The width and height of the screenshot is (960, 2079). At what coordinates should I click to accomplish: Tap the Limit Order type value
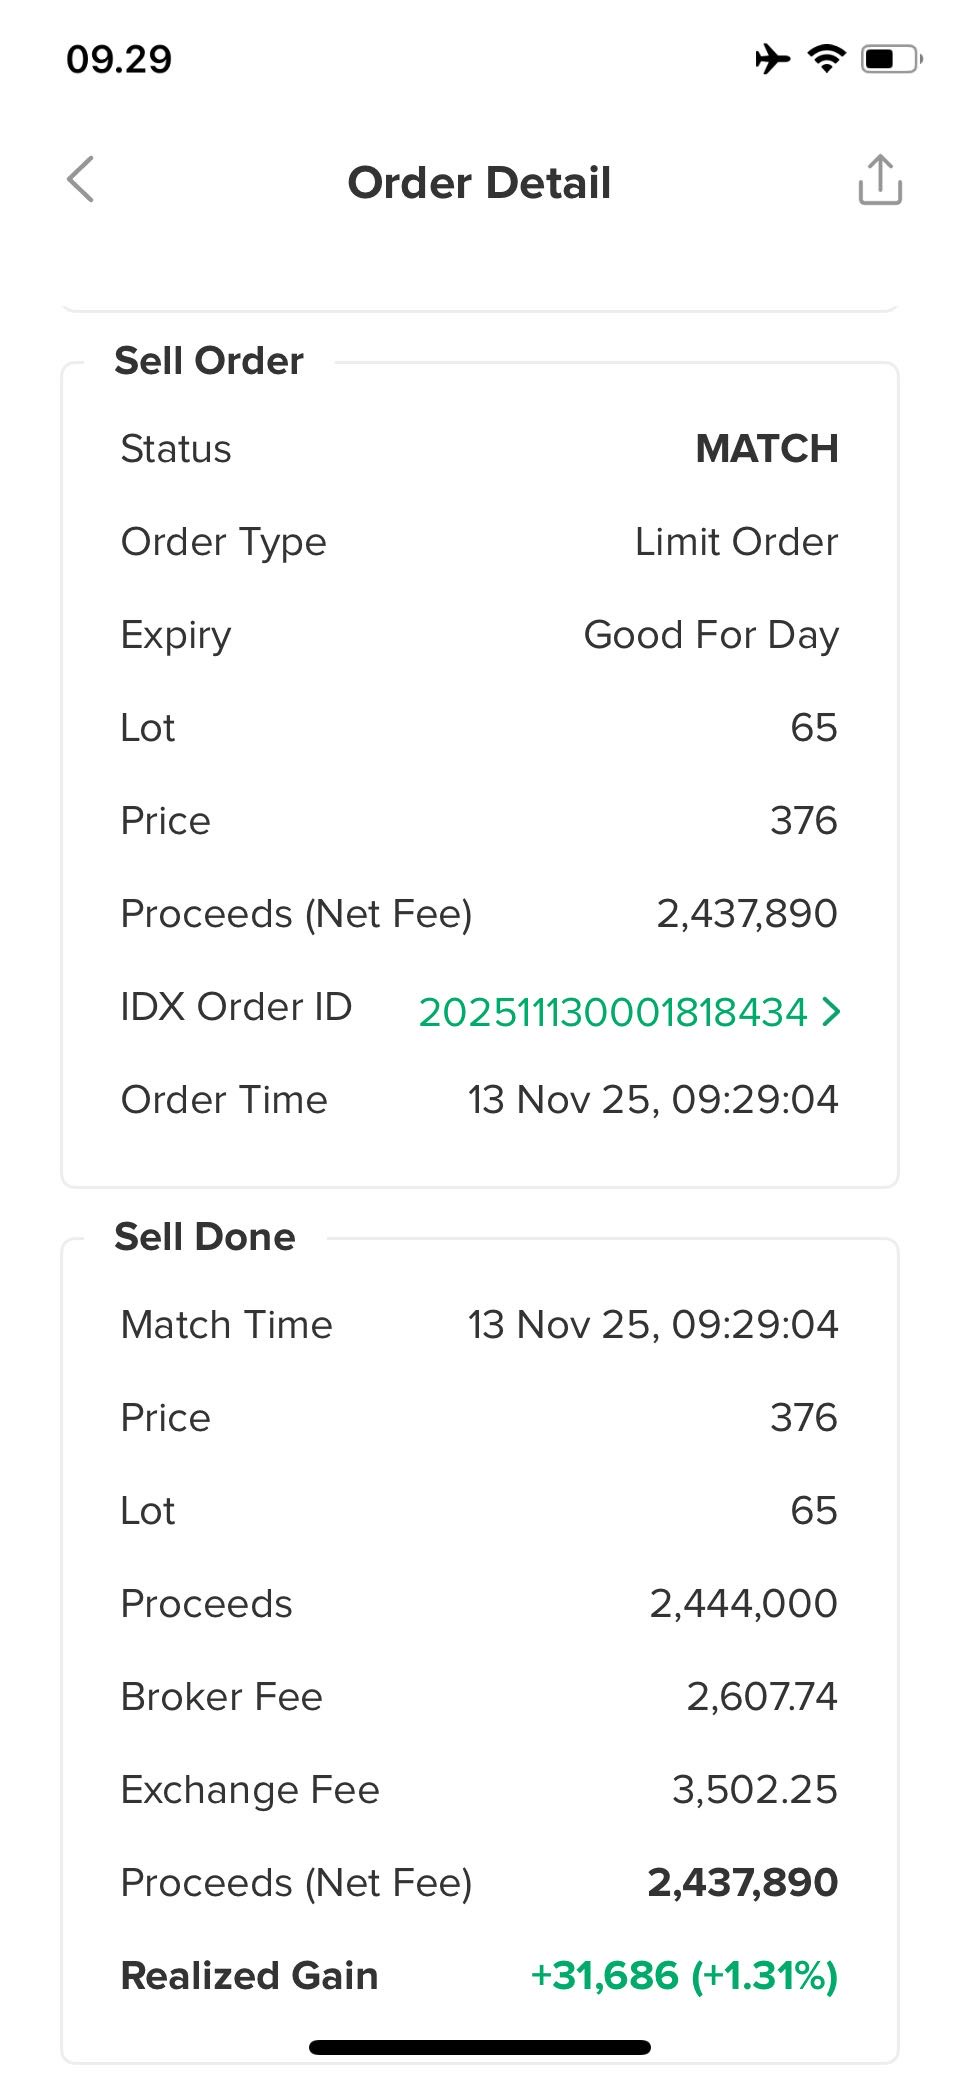pos(736,542)
